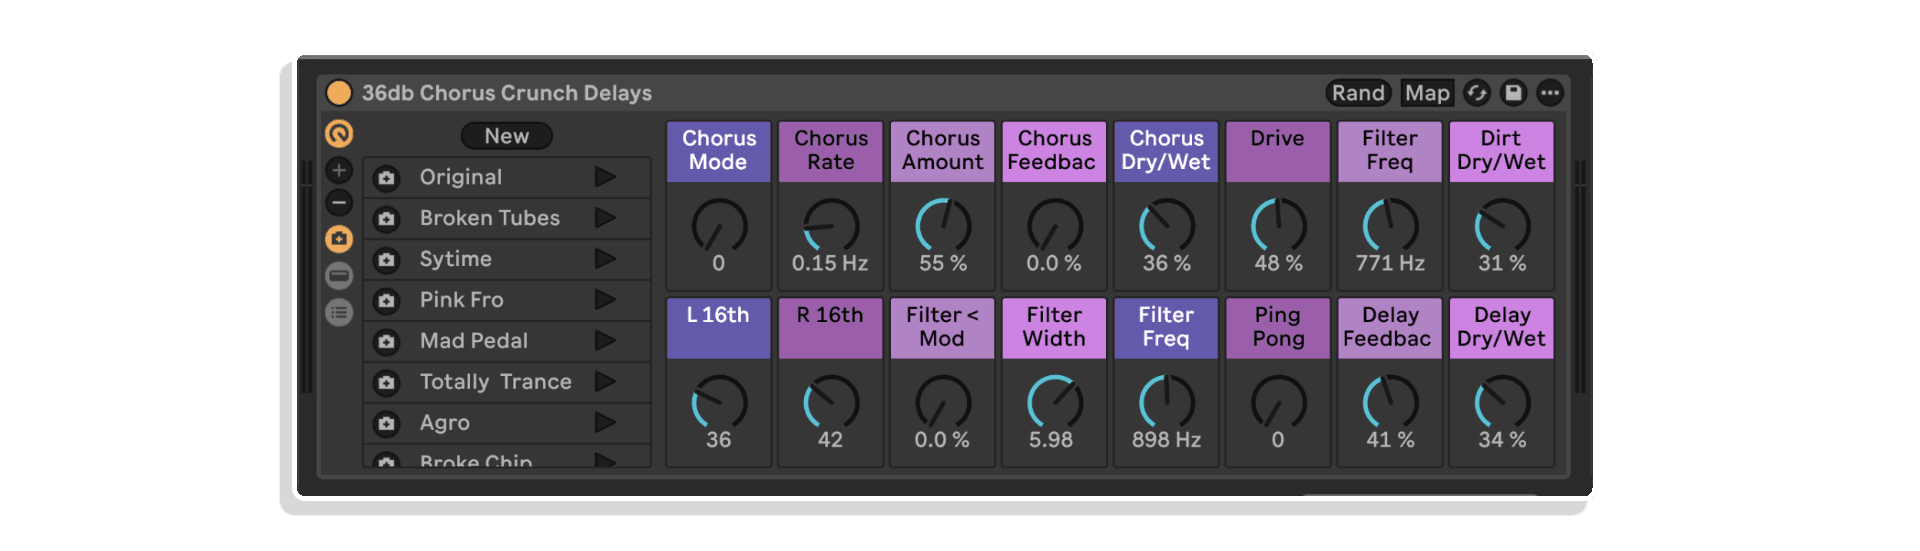Overwrite the Pink Fro variation camera icon
Screen dimensions: 1920x551
point(386,301)
